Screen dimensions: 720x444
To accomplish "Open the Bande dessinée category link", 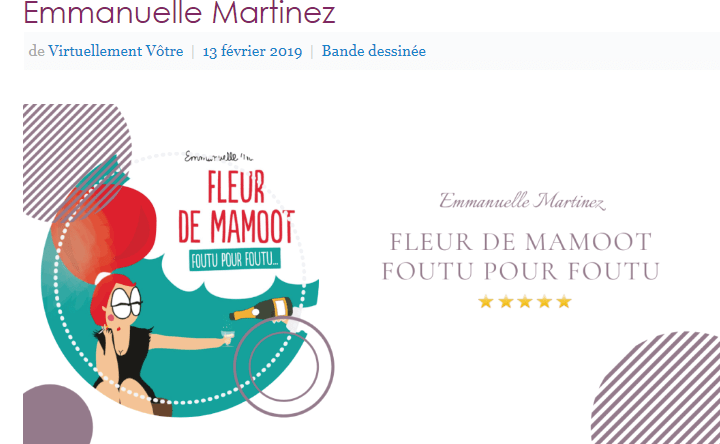I will [374, 51].
